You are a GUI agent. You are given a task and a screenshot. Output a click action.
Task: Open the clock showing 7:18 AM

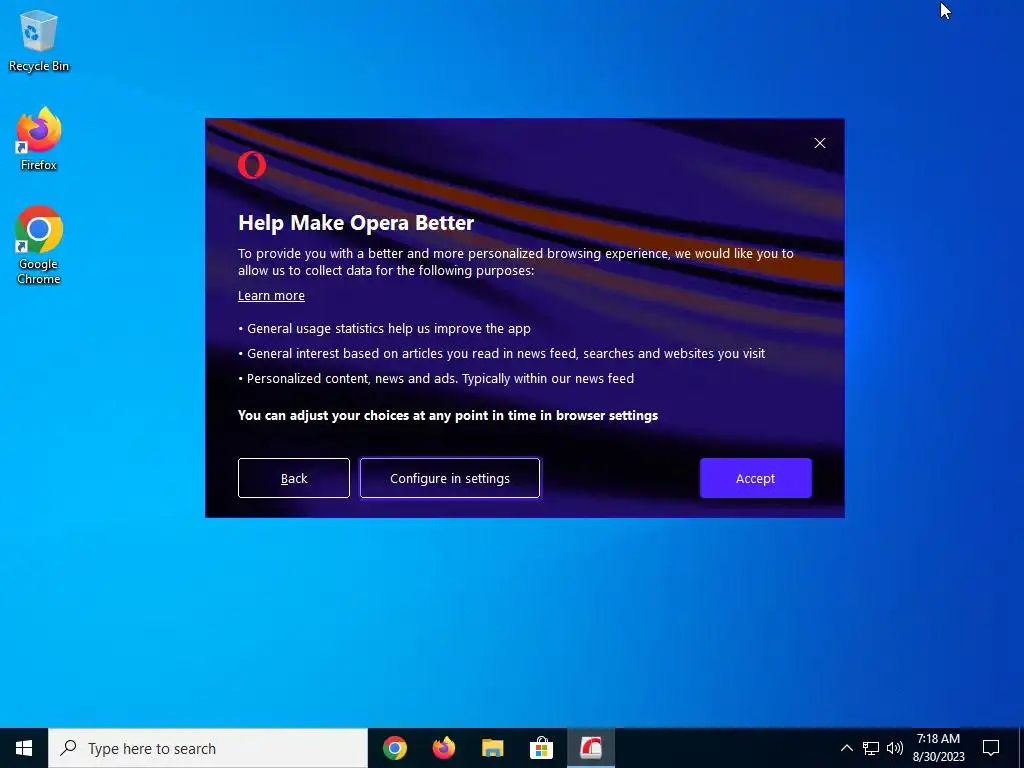click(938, 748)
